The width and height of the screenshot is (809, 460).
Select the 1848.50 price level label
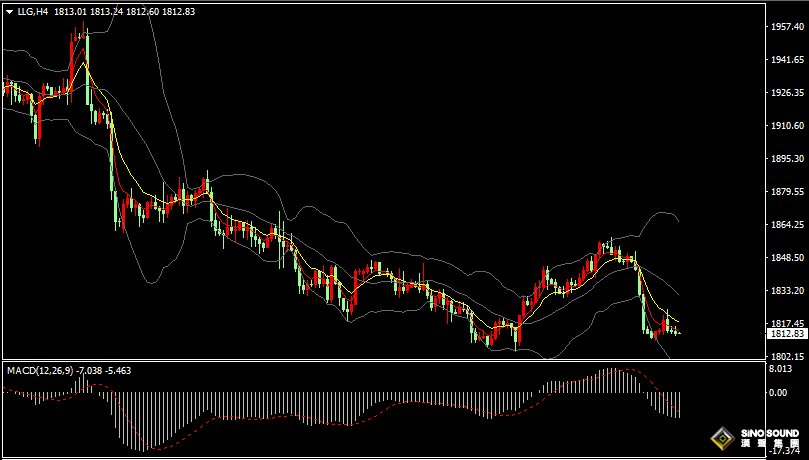(786, 257)
